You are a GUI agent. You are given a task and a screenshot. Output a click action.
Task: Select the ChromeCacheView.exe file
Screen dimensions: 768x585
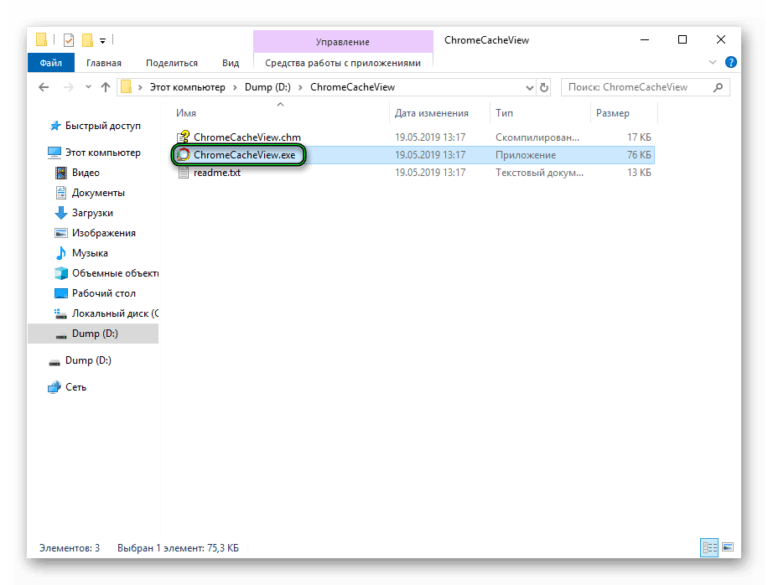tap(244, 155)
